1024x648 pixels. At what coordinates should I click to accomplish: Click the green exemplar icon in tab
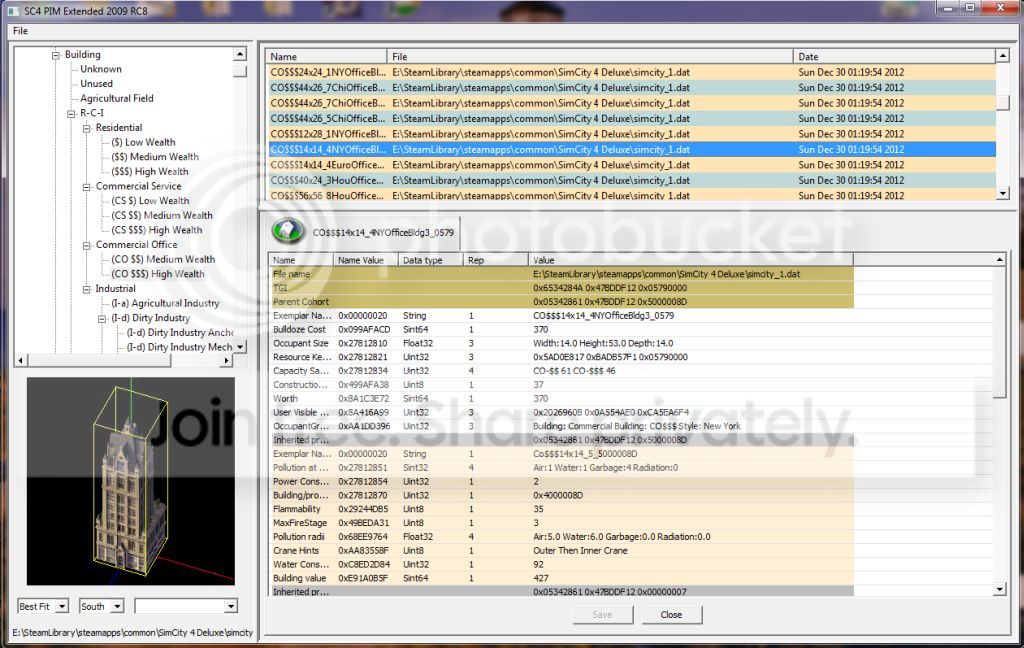[287, 231]
